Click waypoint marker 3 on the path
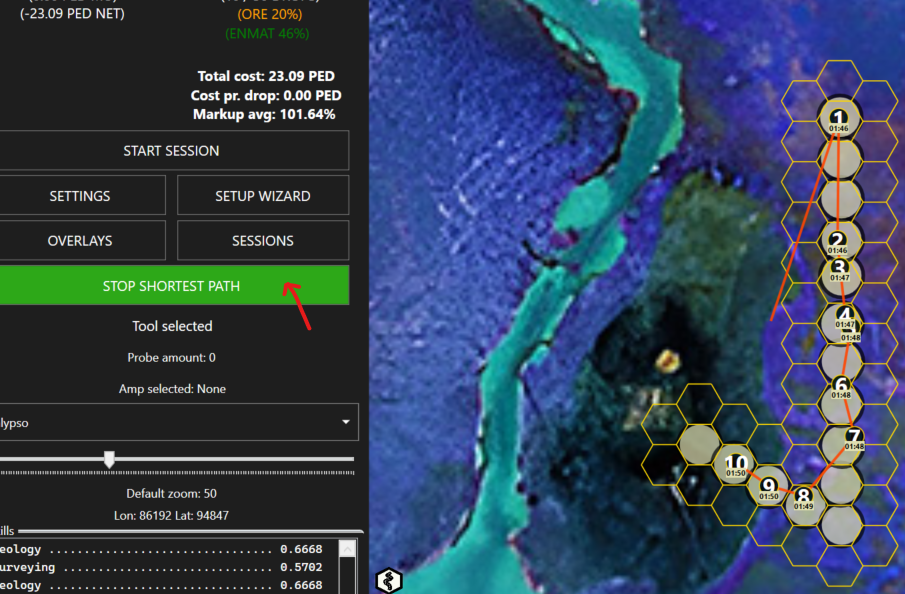905x594 pixels. tap(840, 270)
